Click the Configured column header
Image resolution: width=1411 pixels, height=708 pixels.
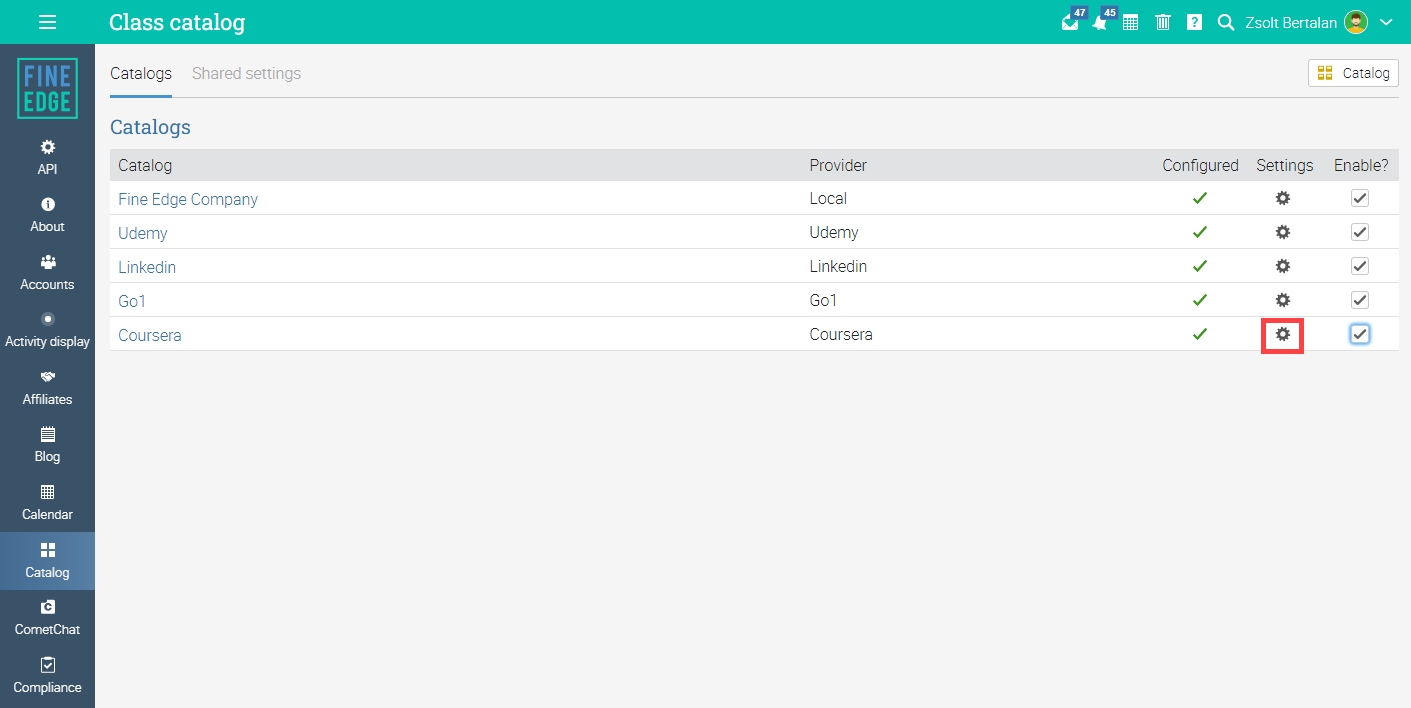1200,165
